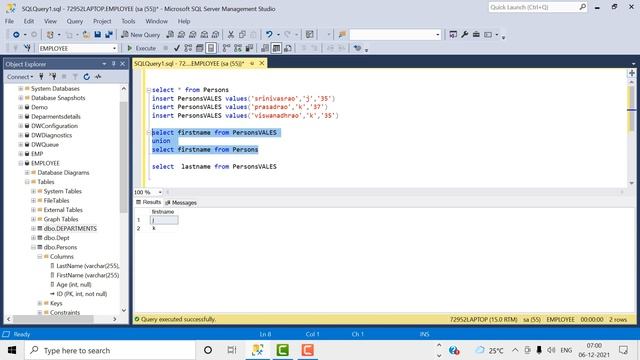Toggle Include Live Query Statistics
Image resolution: width=640 pixels, height=360 pixels.
238,48
